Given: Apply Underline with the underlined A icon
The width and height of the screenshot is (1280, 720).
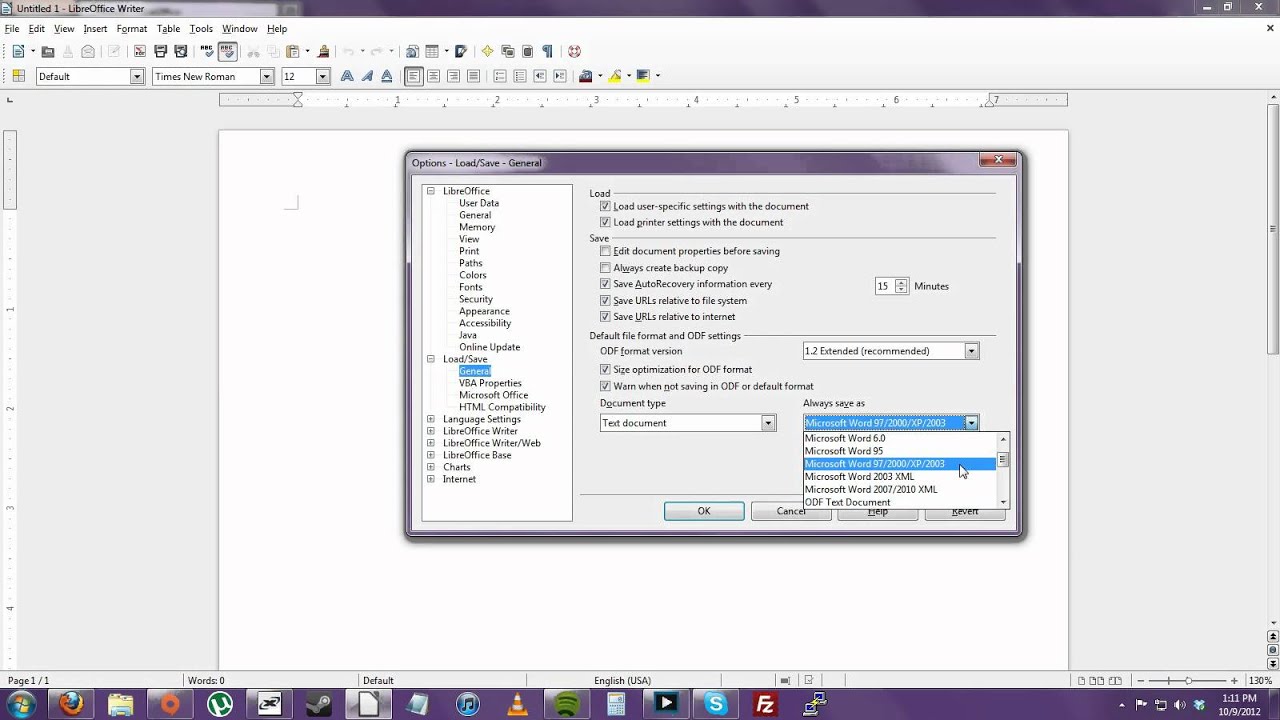Looking at the screenshot, I should 387,76.
